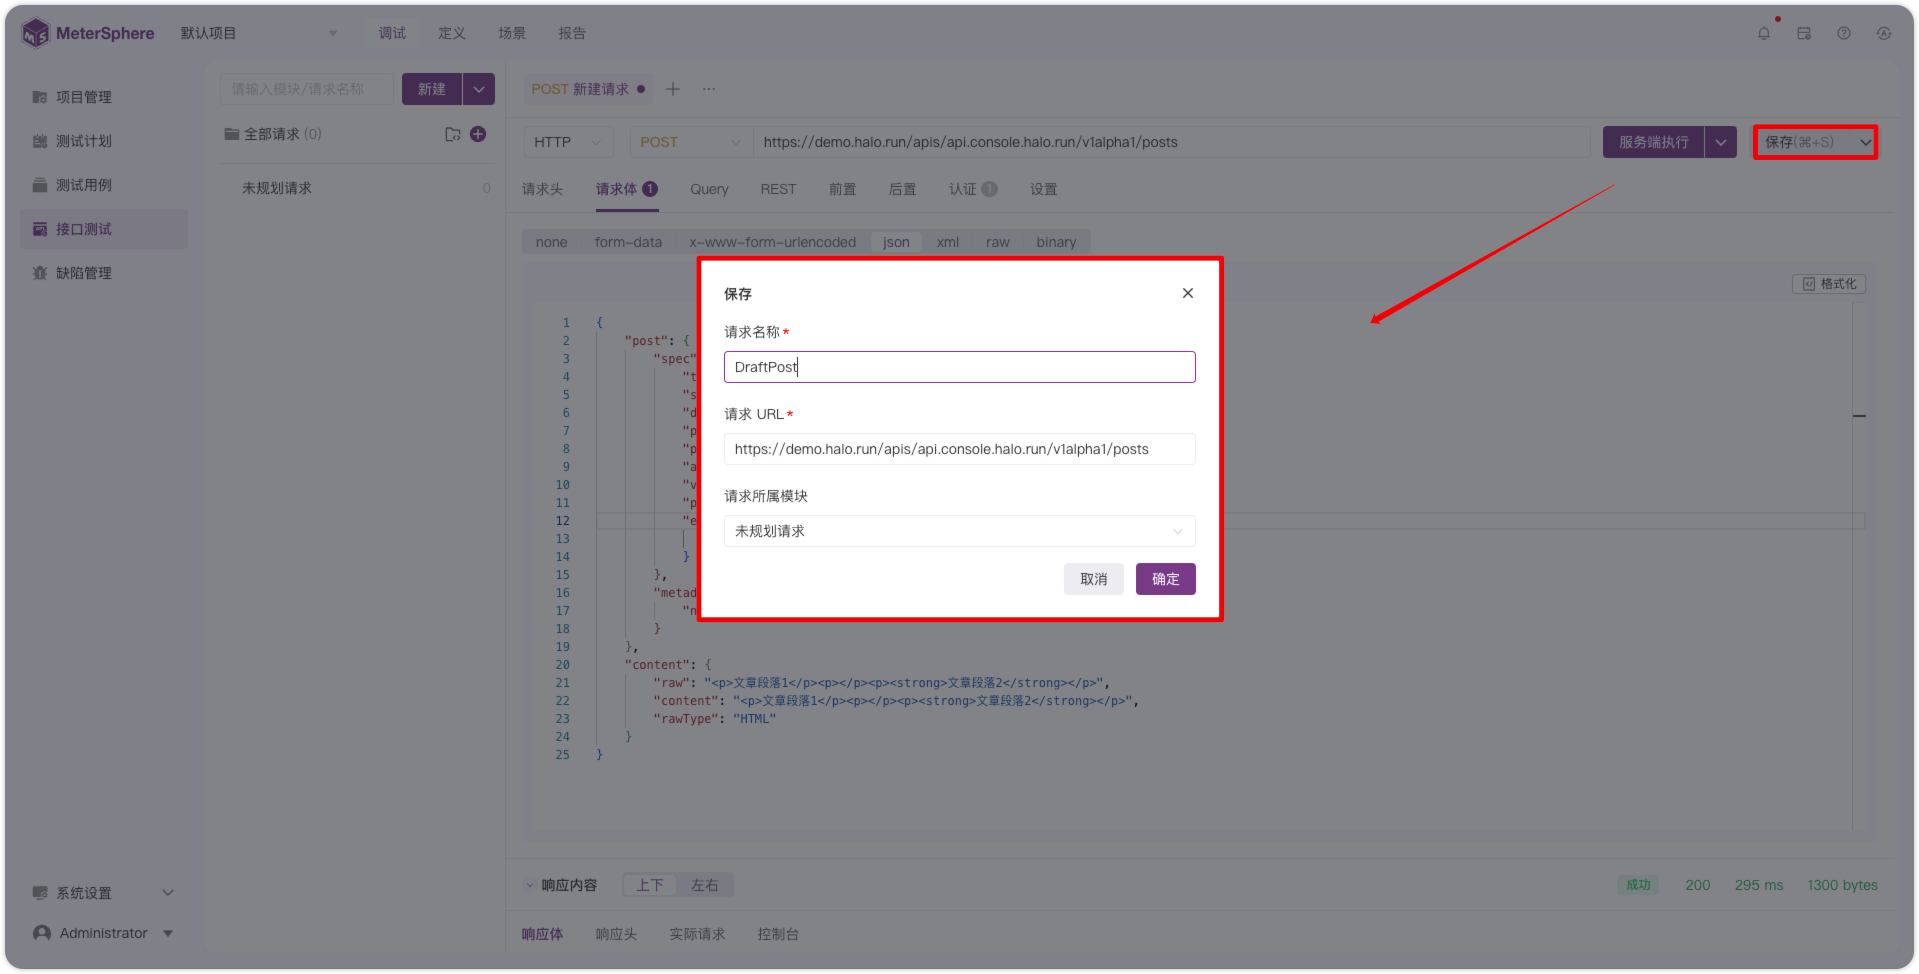Viewport: 1919px width, 974px height.
Task: Open the Administrator user dropdown
Action: coord(104,933)
